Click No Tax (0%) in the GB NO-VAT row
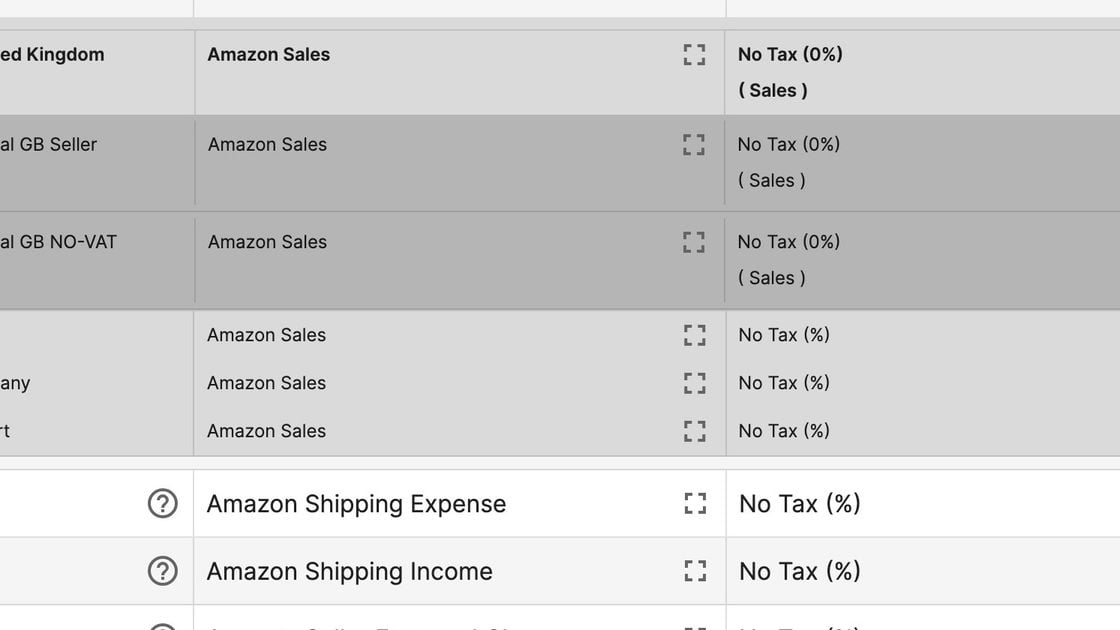 point(789,242)
